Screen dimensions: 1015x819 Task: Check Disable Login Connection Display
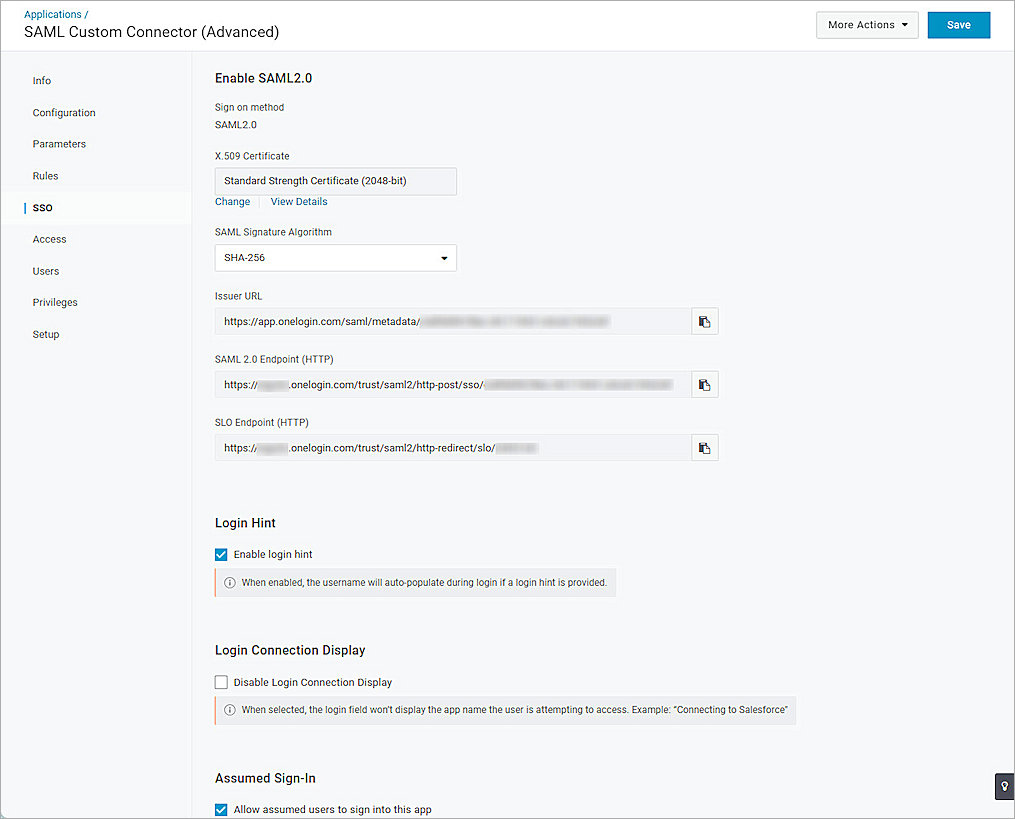(x=220, y=682)
